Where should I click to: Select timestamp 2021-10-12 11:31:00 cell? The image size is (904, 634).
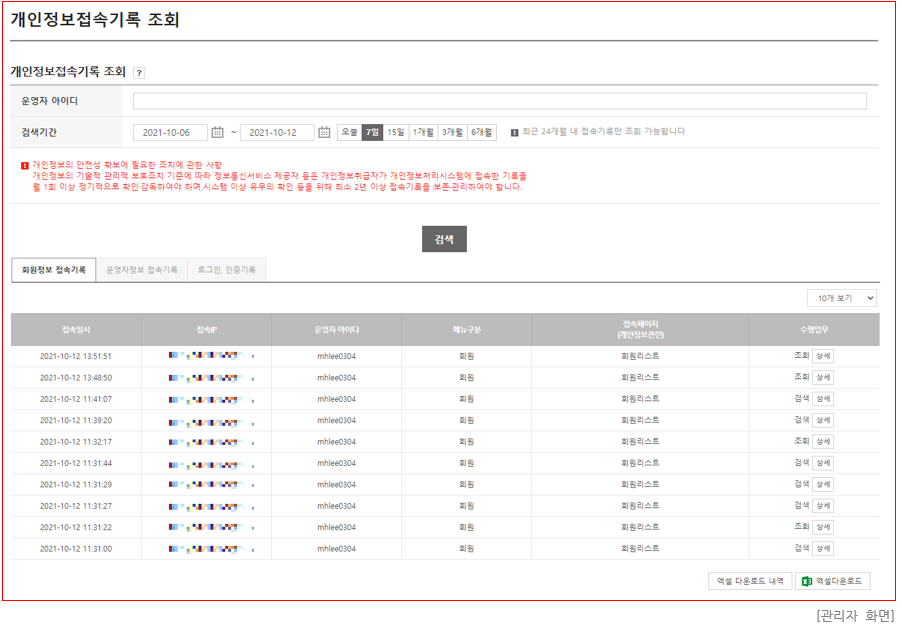(76, 549)
